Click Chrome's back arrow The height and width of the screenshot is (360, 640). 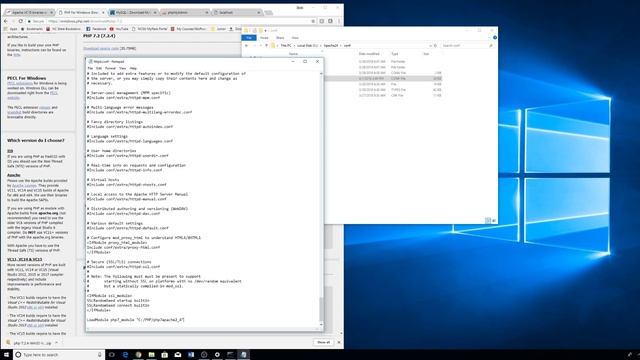(x=6, y=21)
